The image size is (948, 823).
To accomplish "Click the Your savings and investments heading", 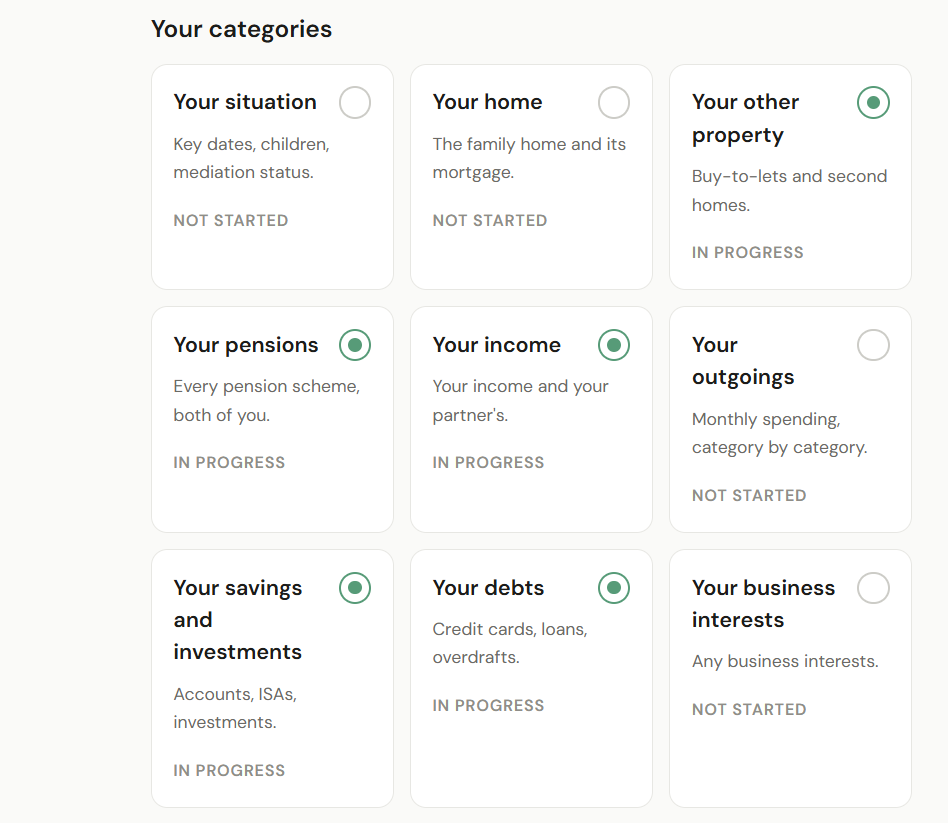I will pos(238,619).
